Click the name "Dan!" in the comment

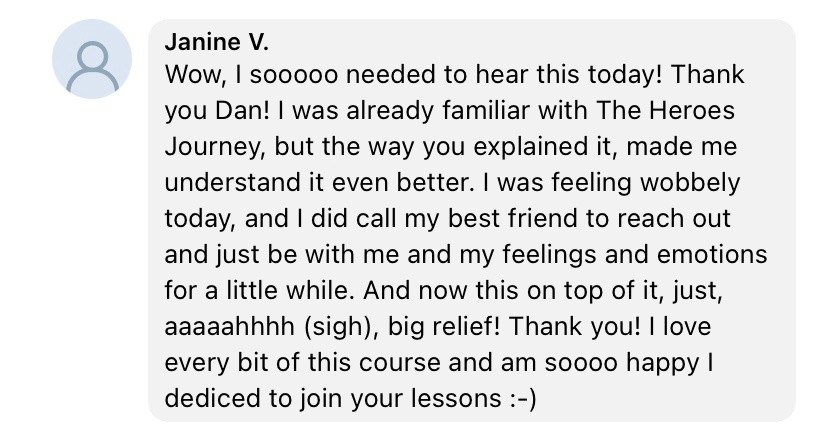[x=242, y=111]
